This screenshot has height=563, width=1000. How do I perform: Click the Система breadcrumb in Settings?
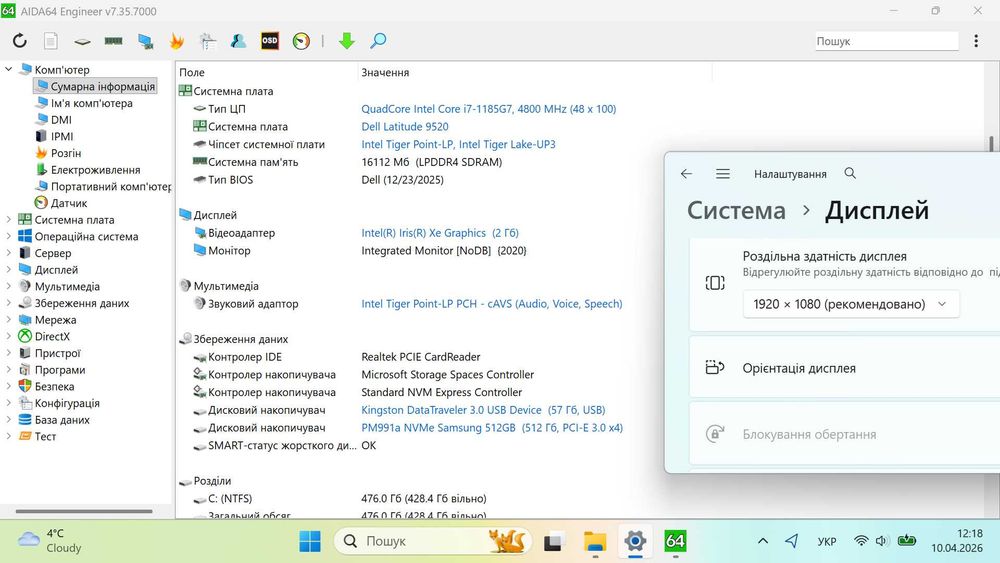point(737,210)
